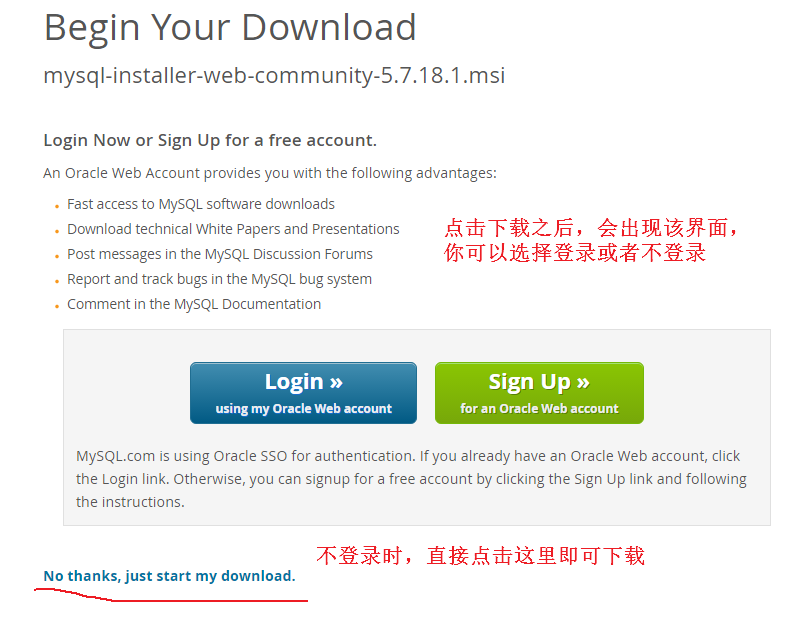Select the mysql-installer-web-community-5.7.18.1.msi filename text
786x619 pixels.
click(274, 76)
